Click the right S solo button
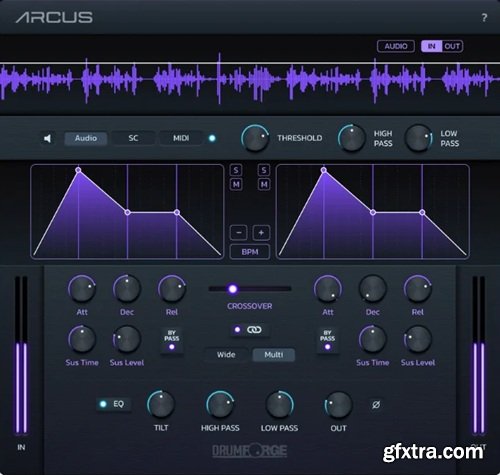 click(264, 170)
